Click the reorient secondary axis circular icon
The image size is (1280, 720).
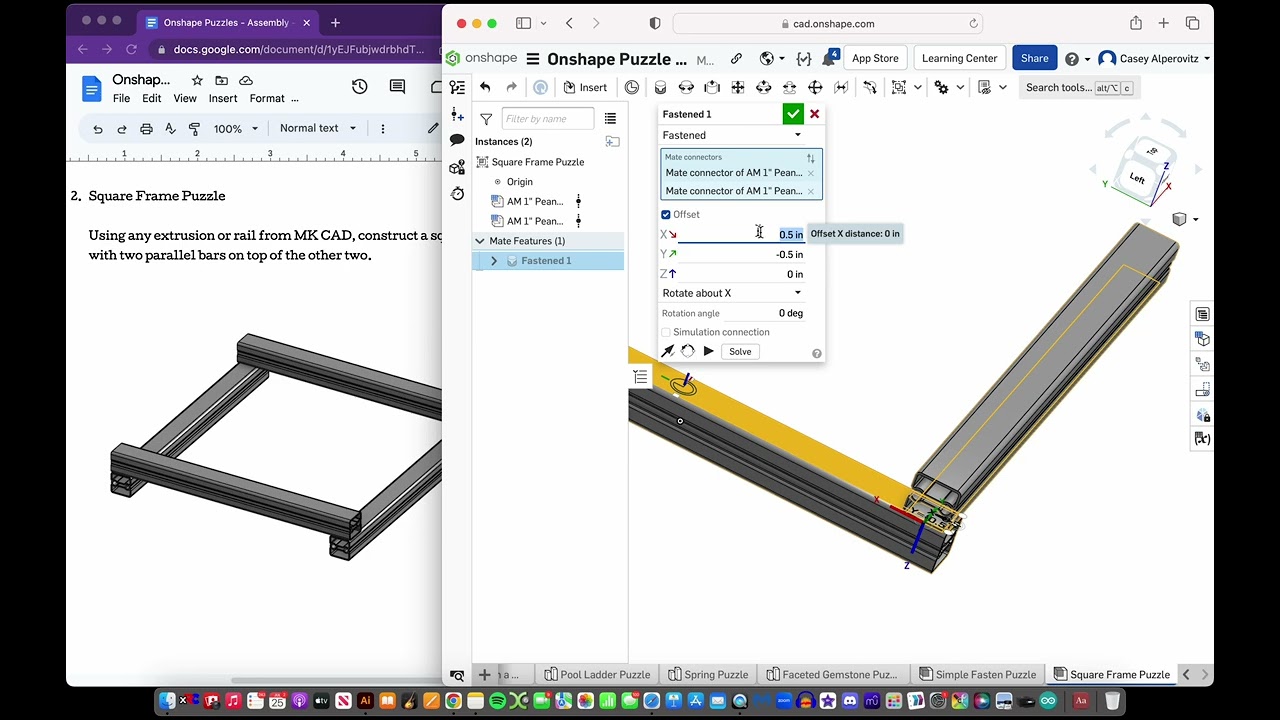click(688, 351)
